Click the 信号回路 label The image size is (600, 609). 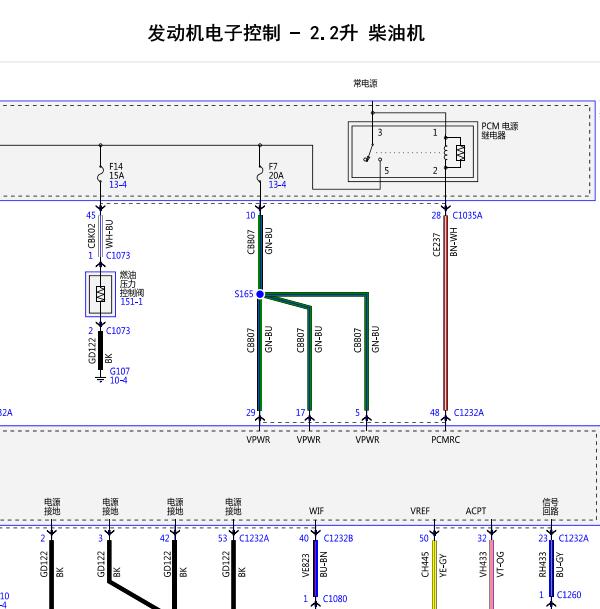click(x=550, y=507)
